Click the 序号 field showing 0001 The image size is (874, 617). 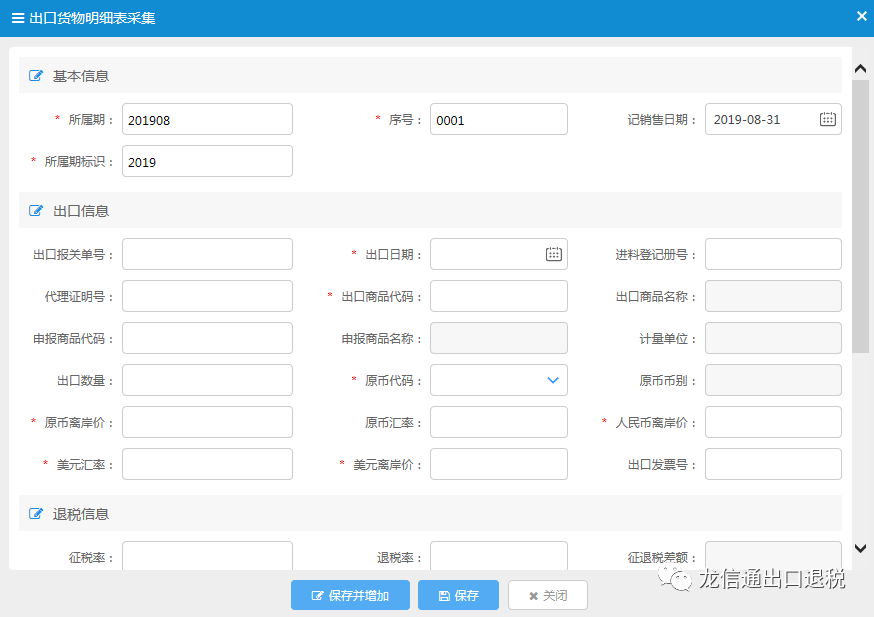pyautogui.click(x=498, y=119)
